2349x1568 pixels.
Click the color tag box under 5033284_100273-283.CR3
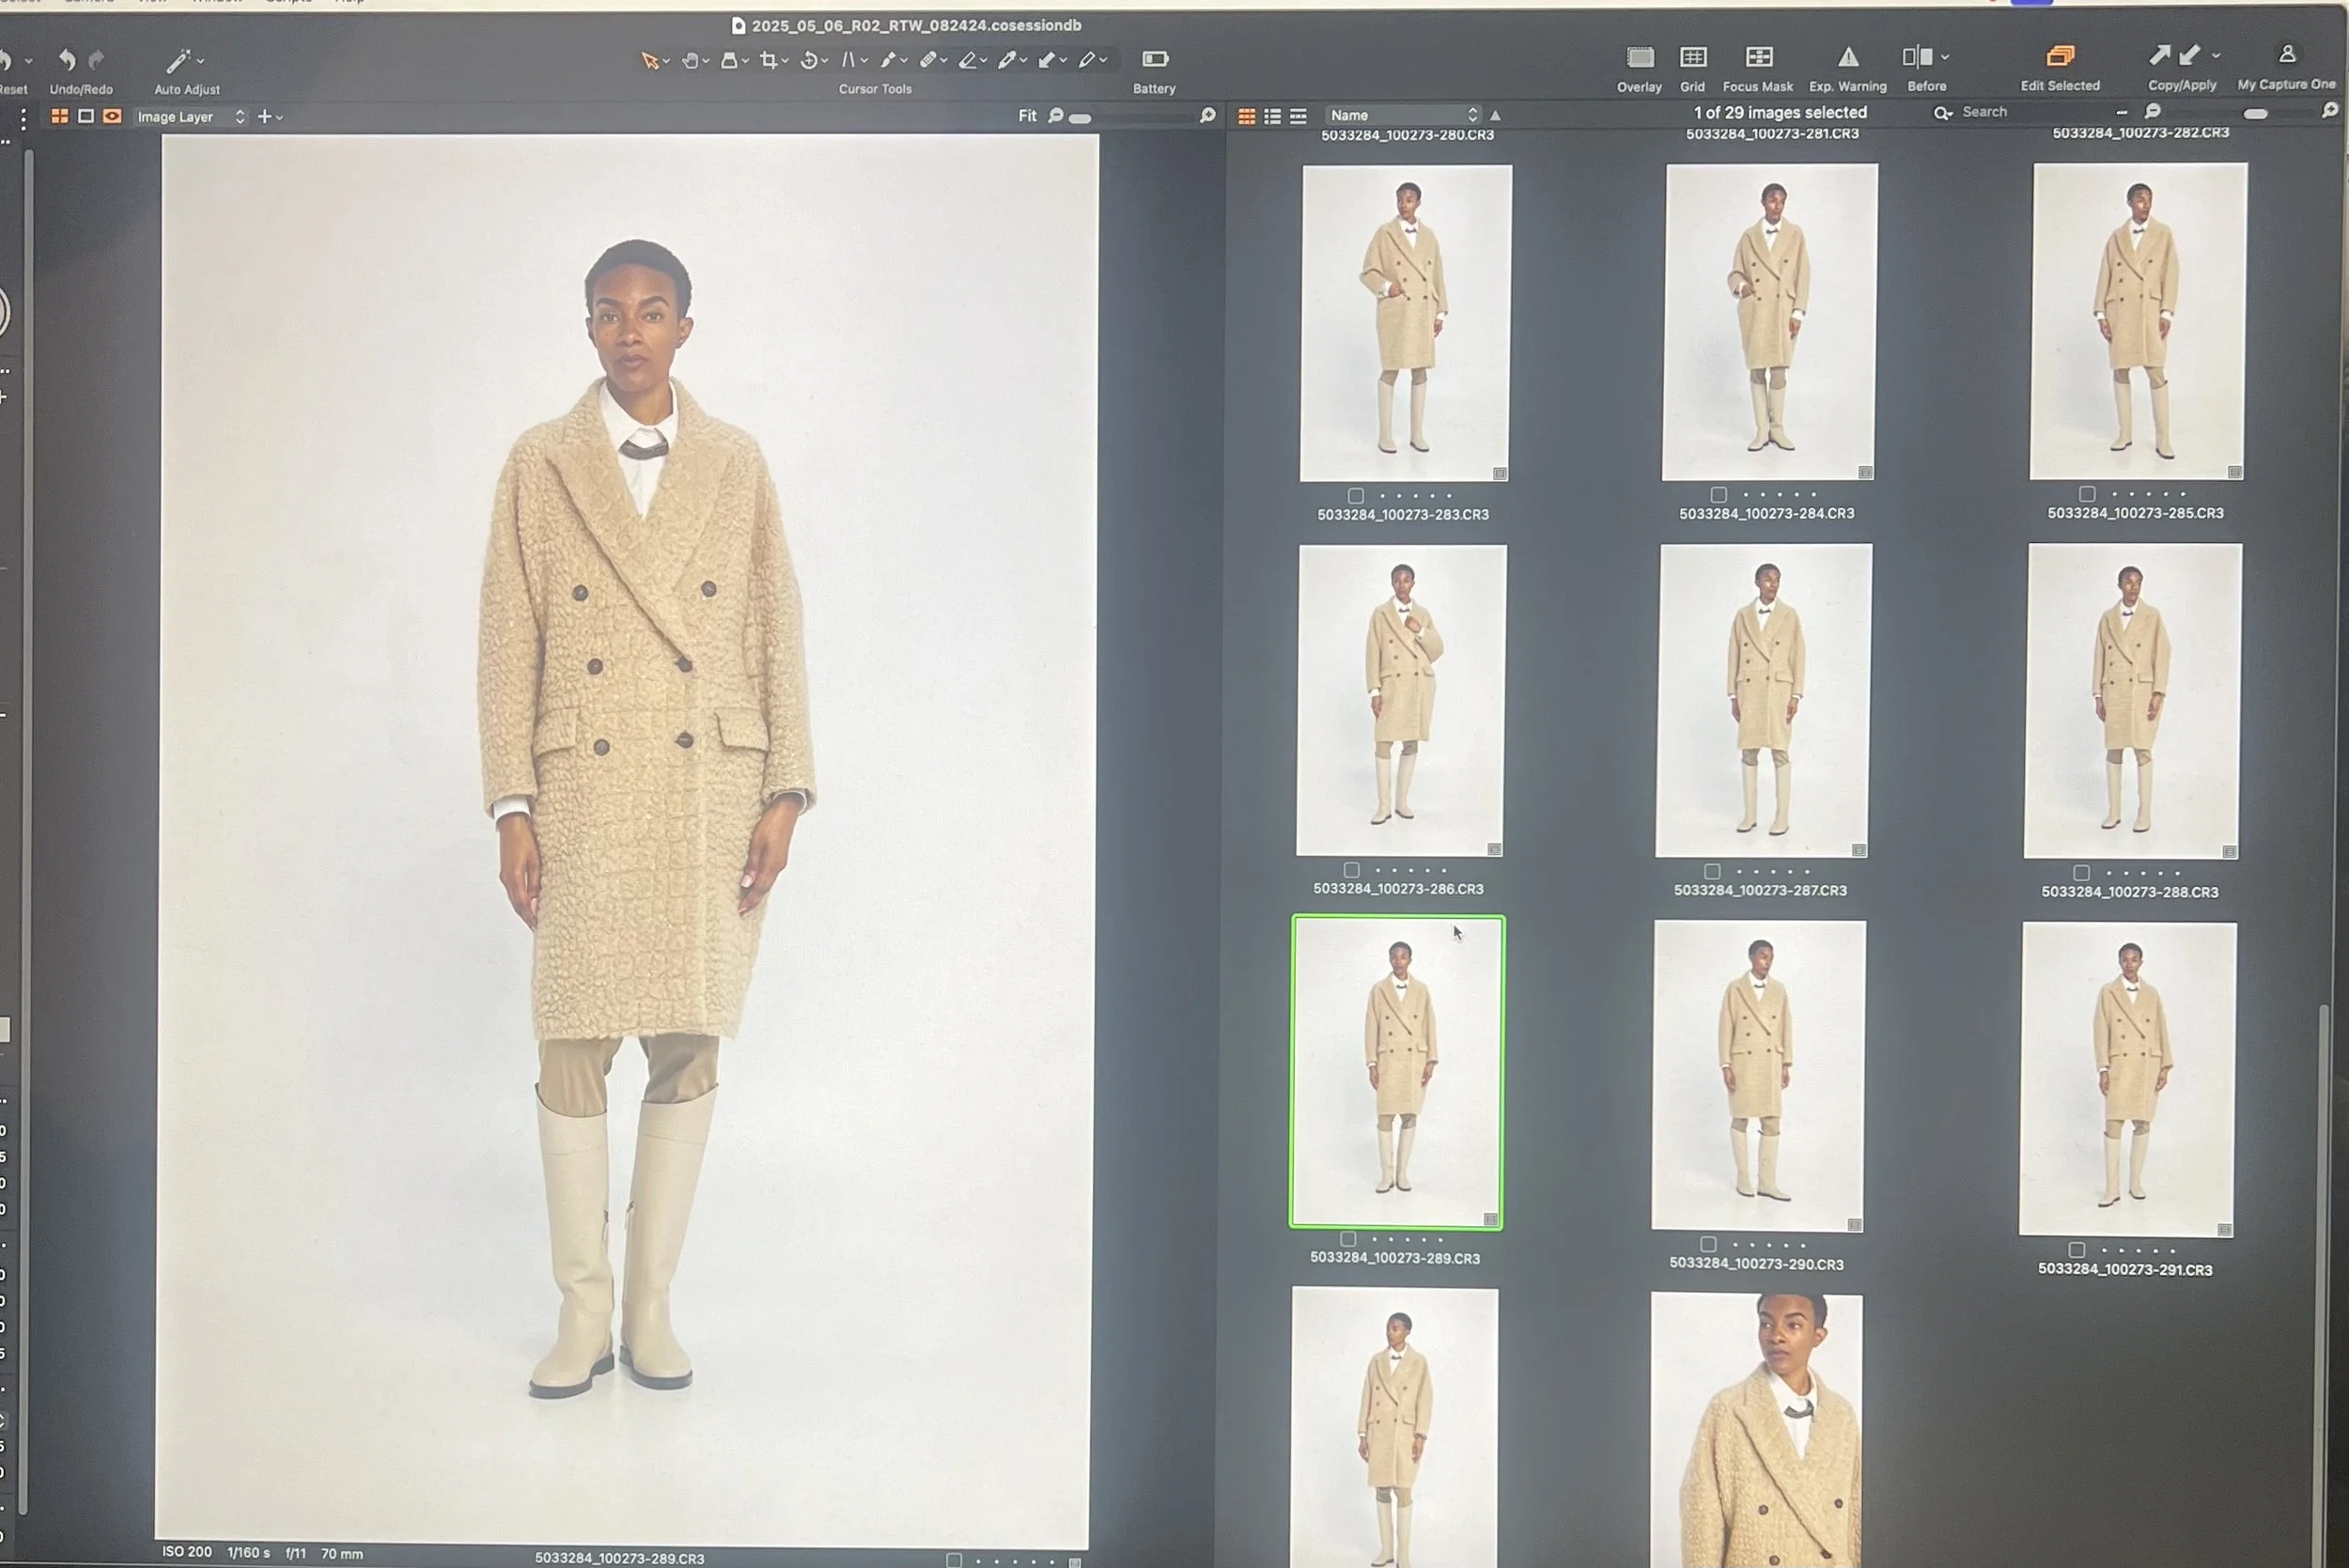(x=1355, y=496)
